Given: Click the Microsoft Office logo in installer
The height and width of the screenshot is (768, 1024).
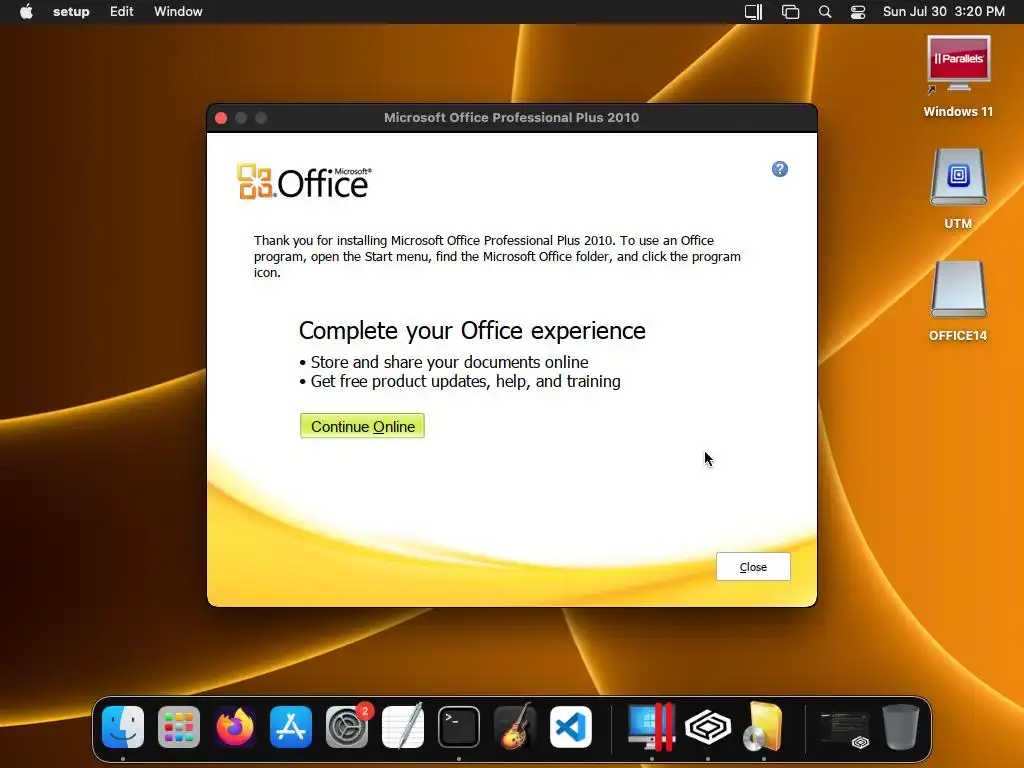Looking at the screenshot, I should tap(304, 182).
